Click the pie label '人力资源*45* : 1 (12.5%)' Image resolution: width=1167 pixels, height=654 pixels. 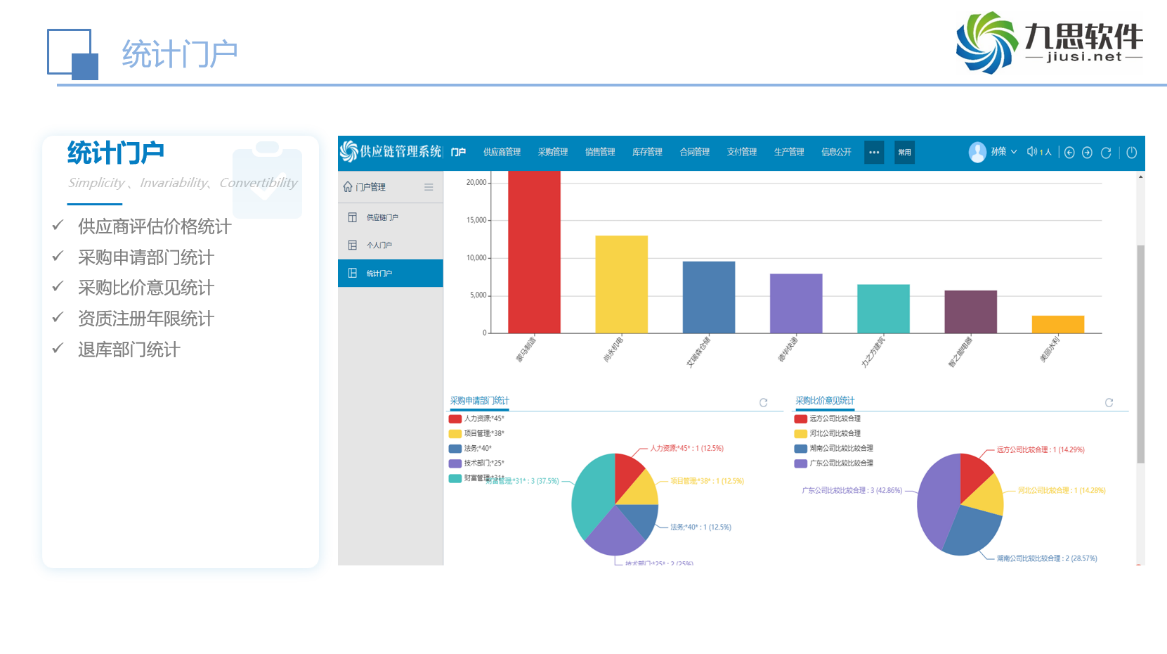[x=686, y=449]
